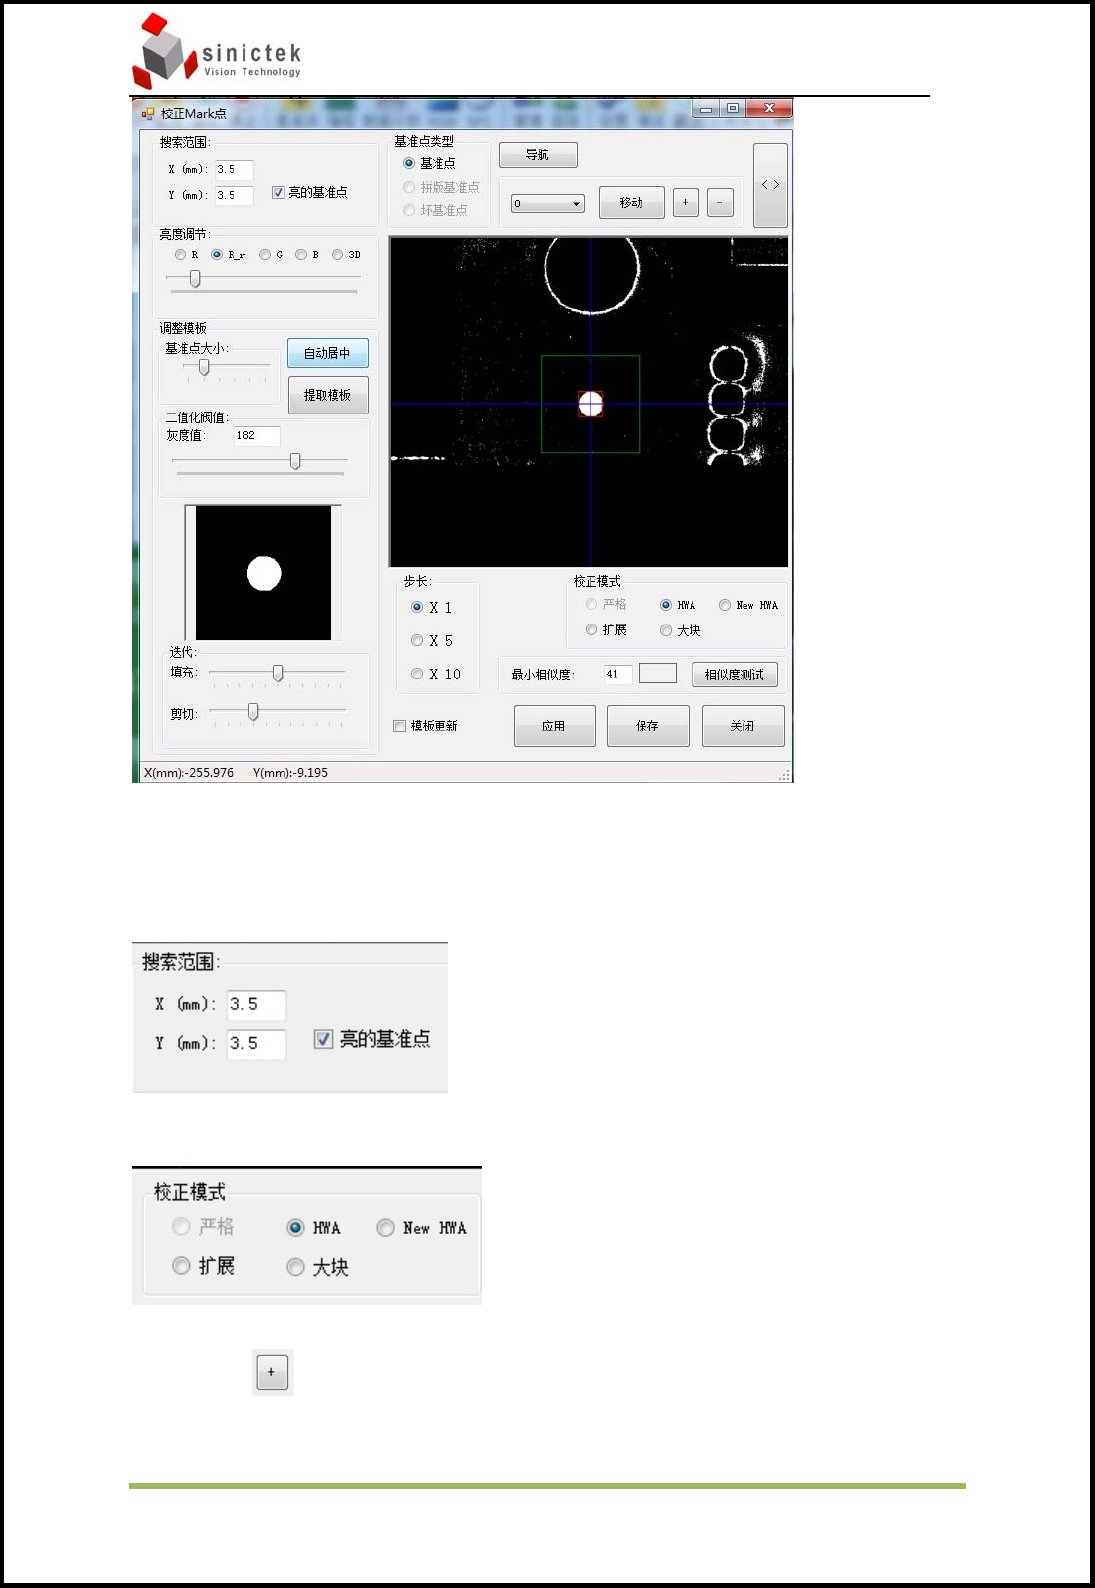Click the 自动居中 auto-center button
Image resolution: width=1095 pixels, height=1588 pixels.
(328, 353)
